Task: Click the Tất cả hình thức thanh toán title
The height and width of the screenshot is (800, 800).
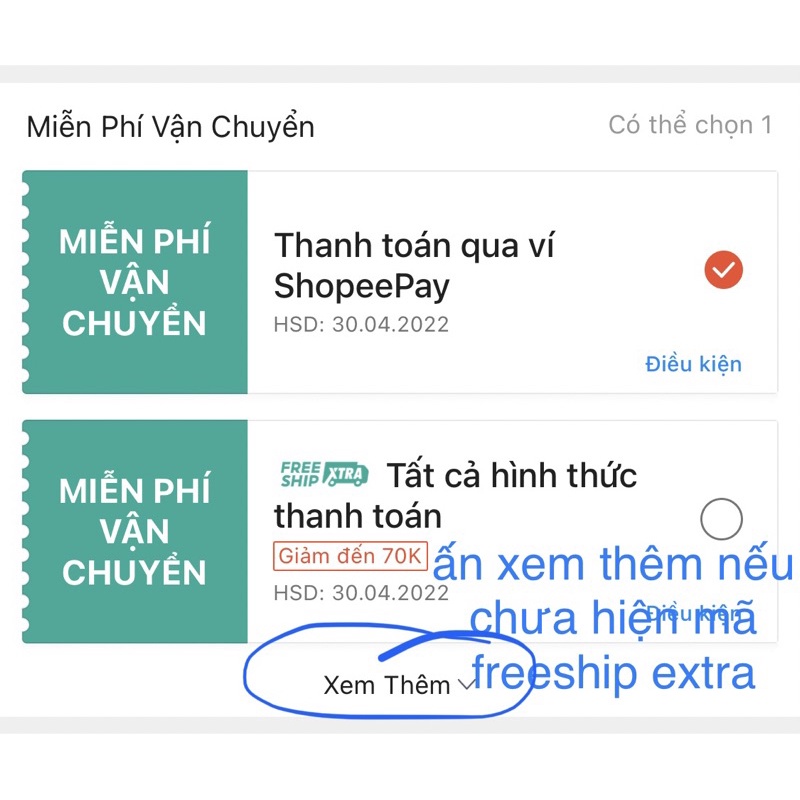Action: point(455,495)
